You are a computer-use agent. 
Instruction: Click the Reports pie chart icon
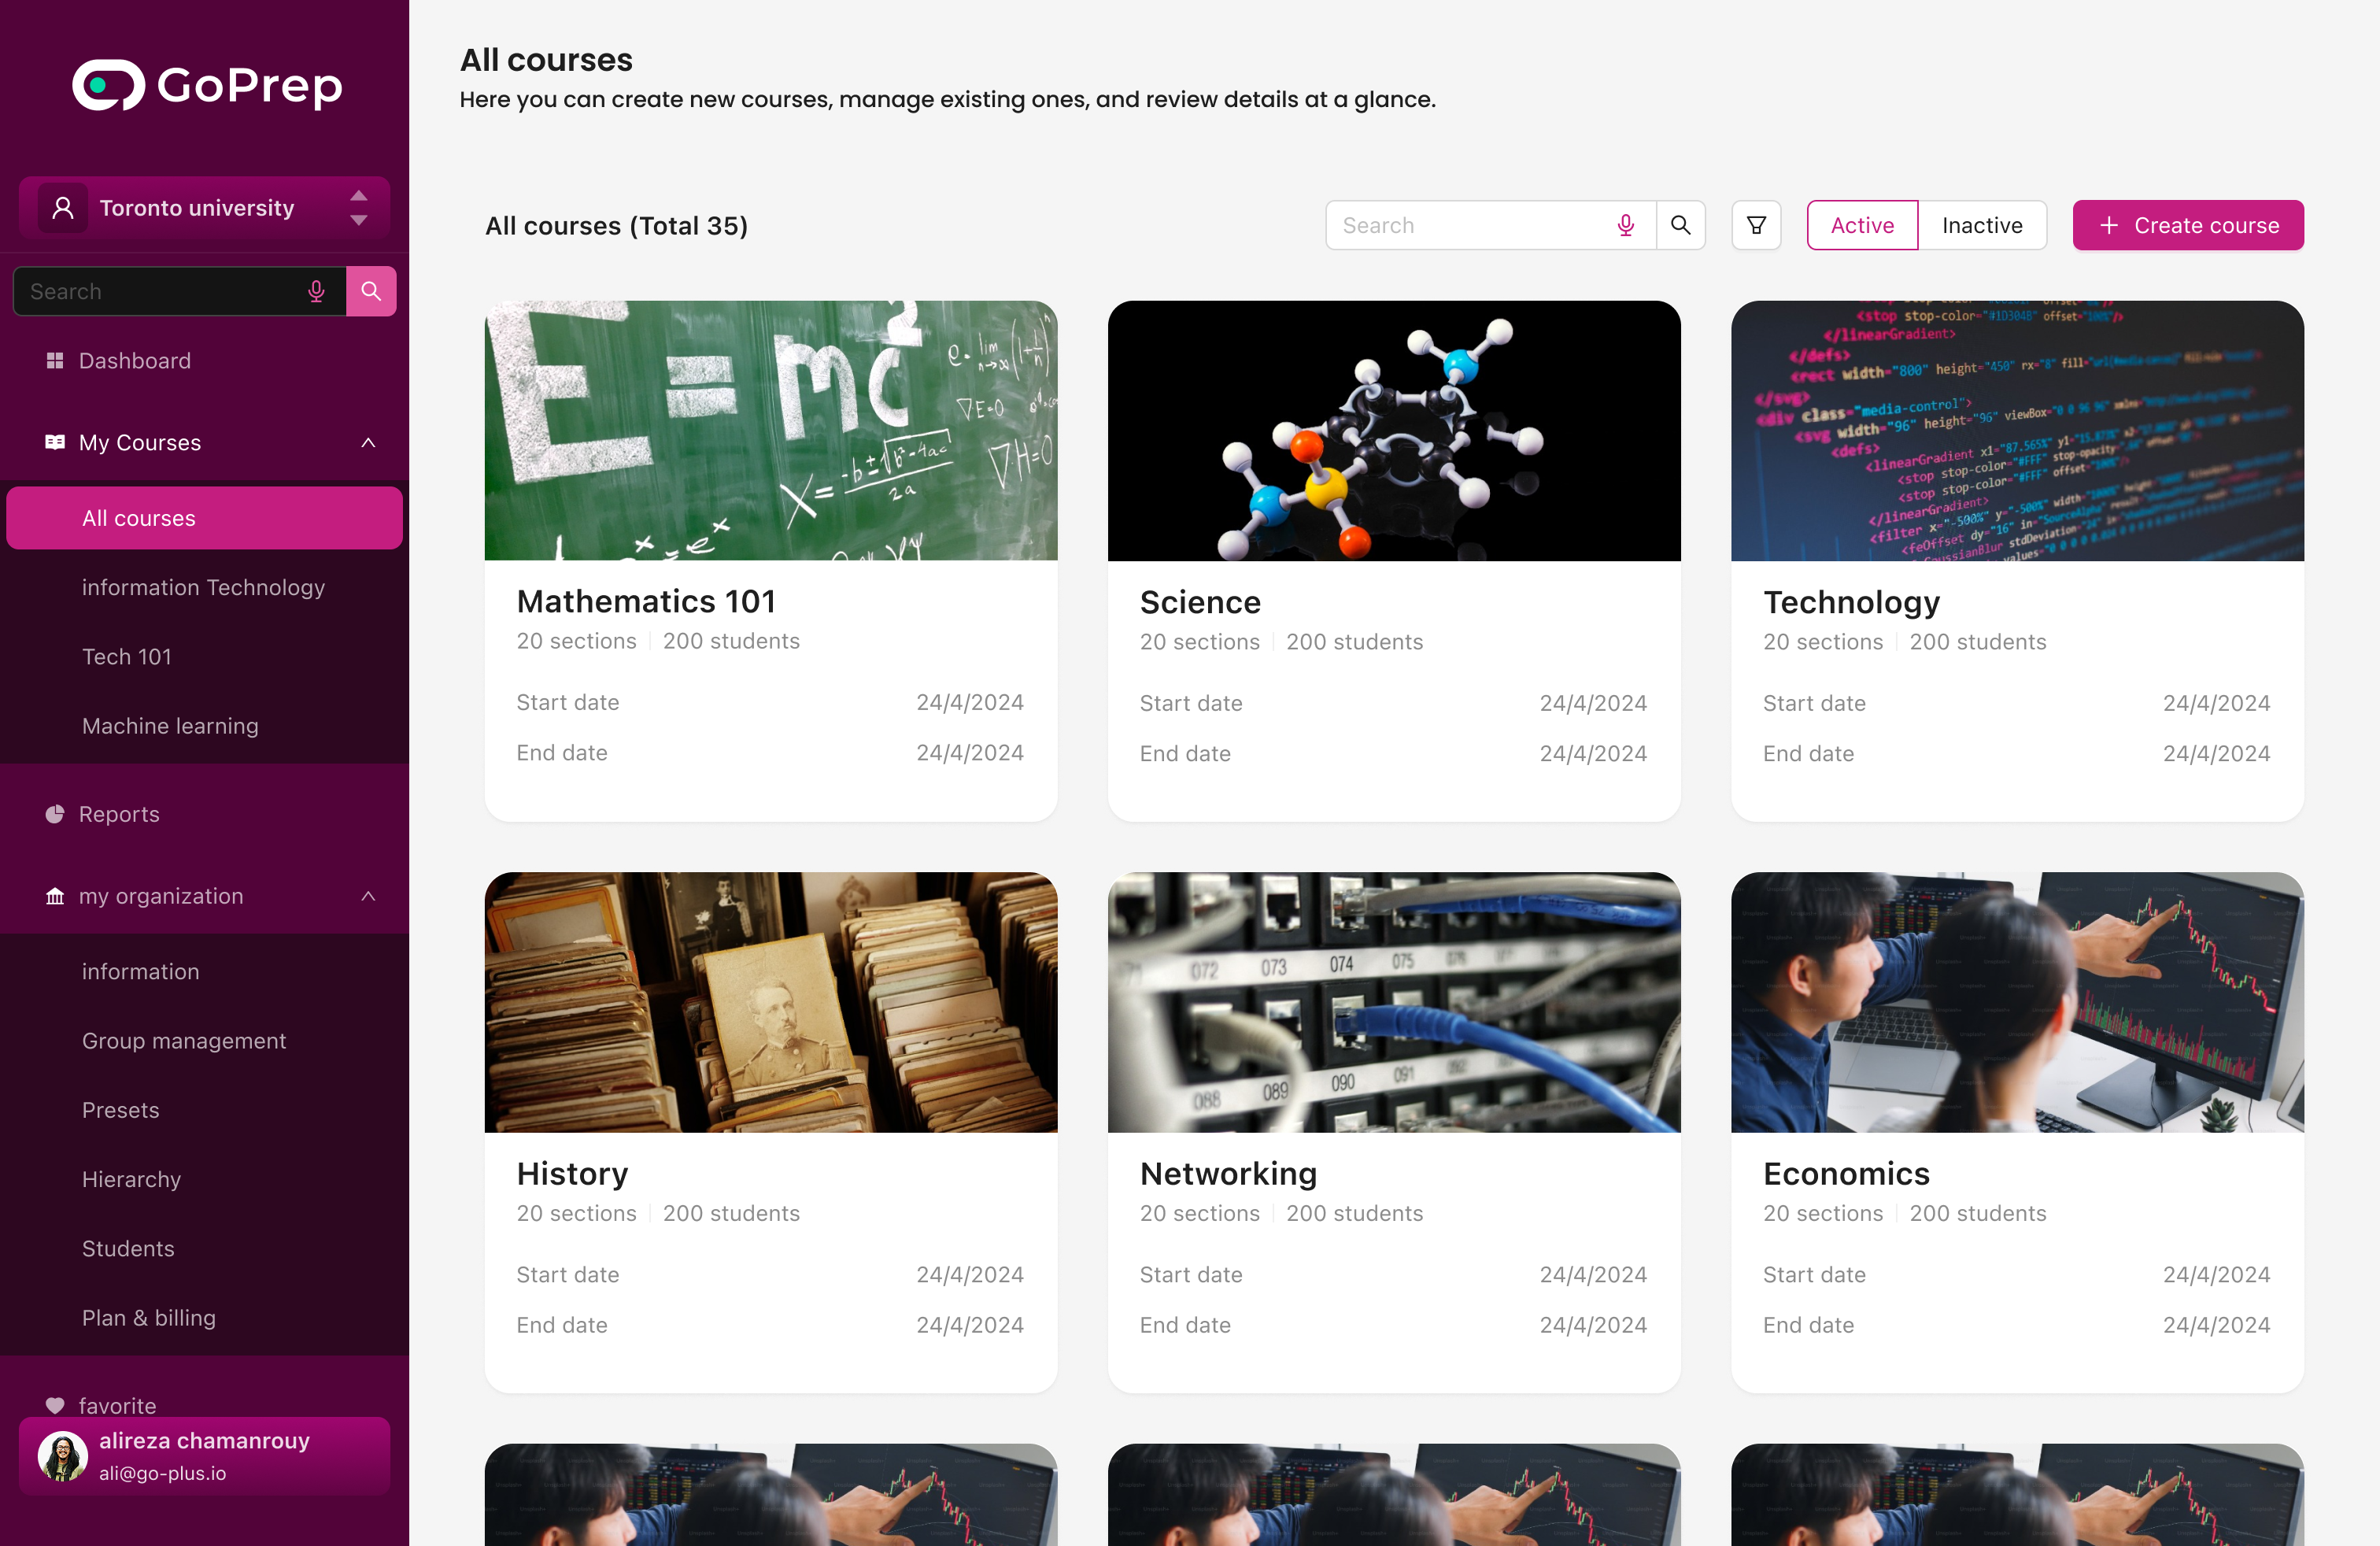click(55, 814)
